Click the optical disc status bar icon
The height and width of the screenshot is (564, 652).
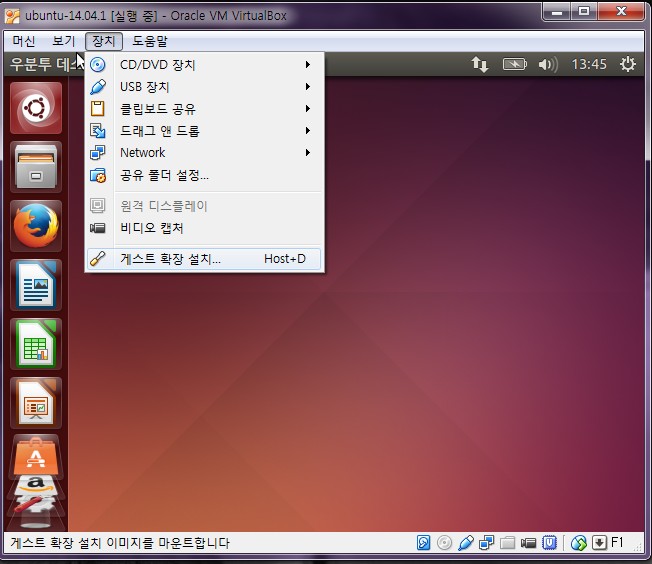[445, 543]
